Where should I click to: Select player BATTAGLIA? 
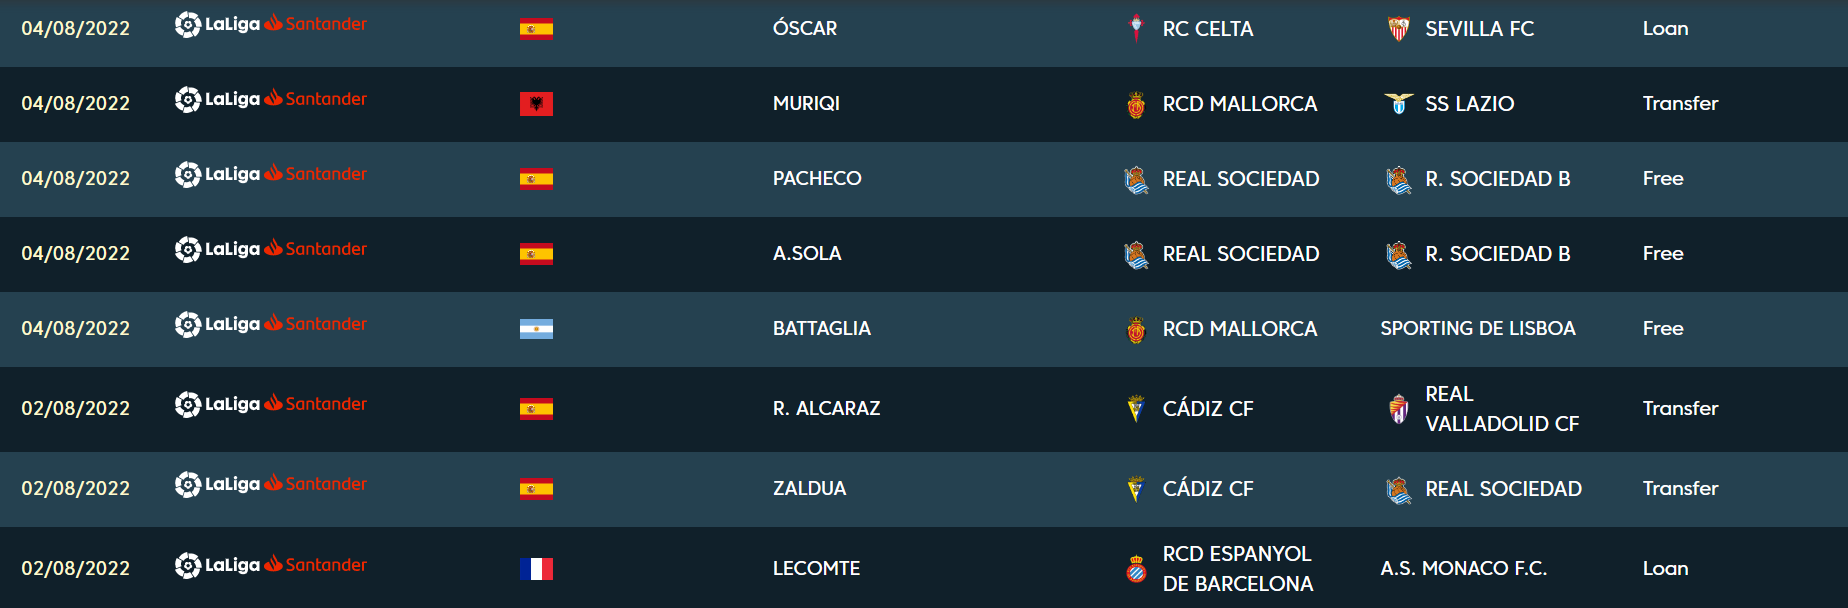coord(822,329)
